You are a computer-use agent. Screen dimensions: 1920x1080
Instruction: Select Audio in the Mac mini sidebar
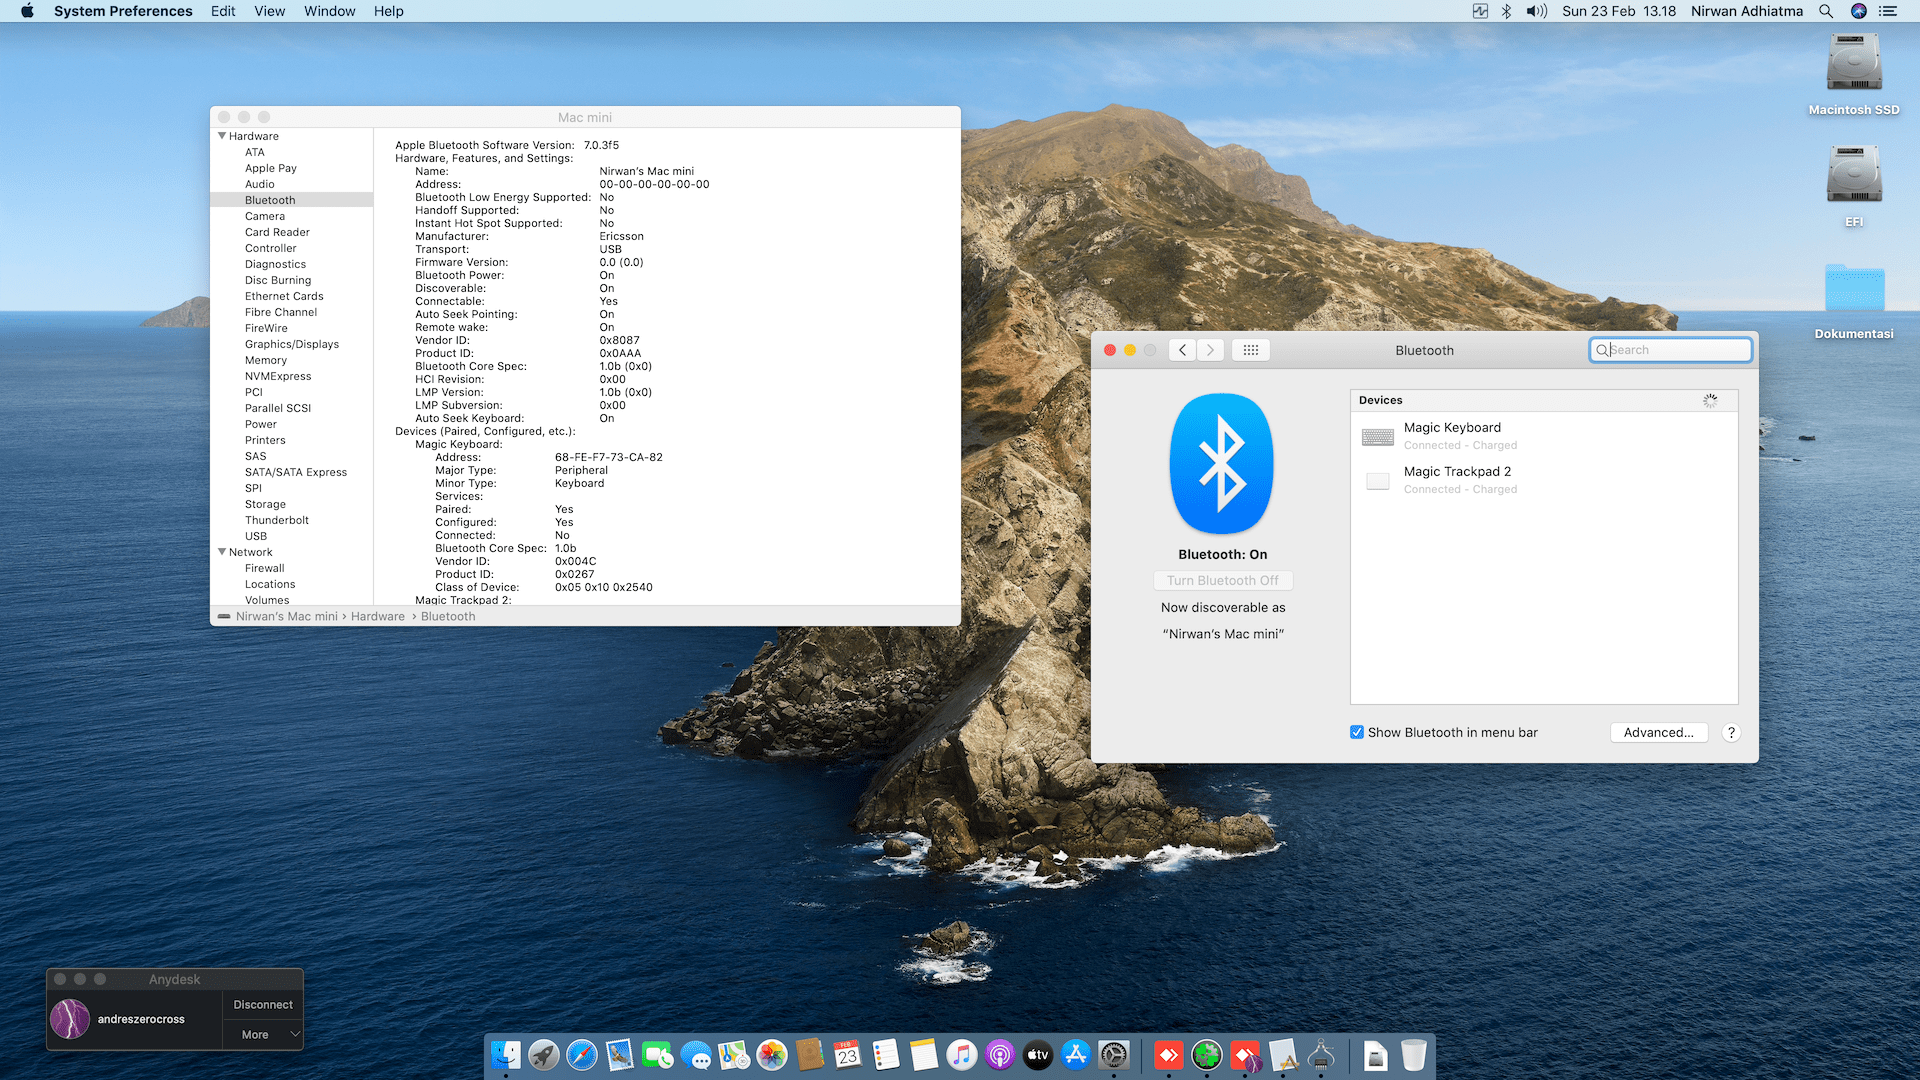coord(260,184)
